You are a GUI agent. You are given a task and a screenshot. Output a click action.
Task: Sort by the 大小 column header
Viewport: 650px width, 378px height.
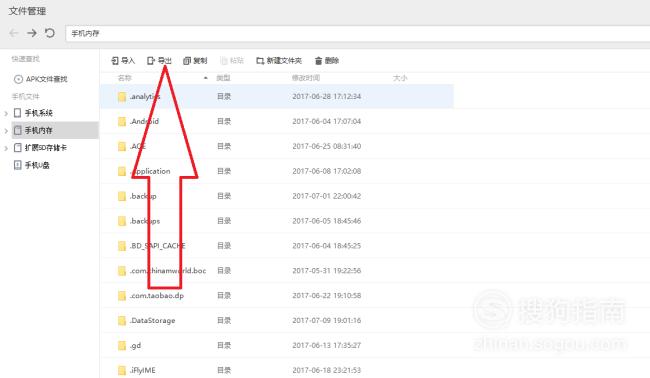(x=400, y=78)
